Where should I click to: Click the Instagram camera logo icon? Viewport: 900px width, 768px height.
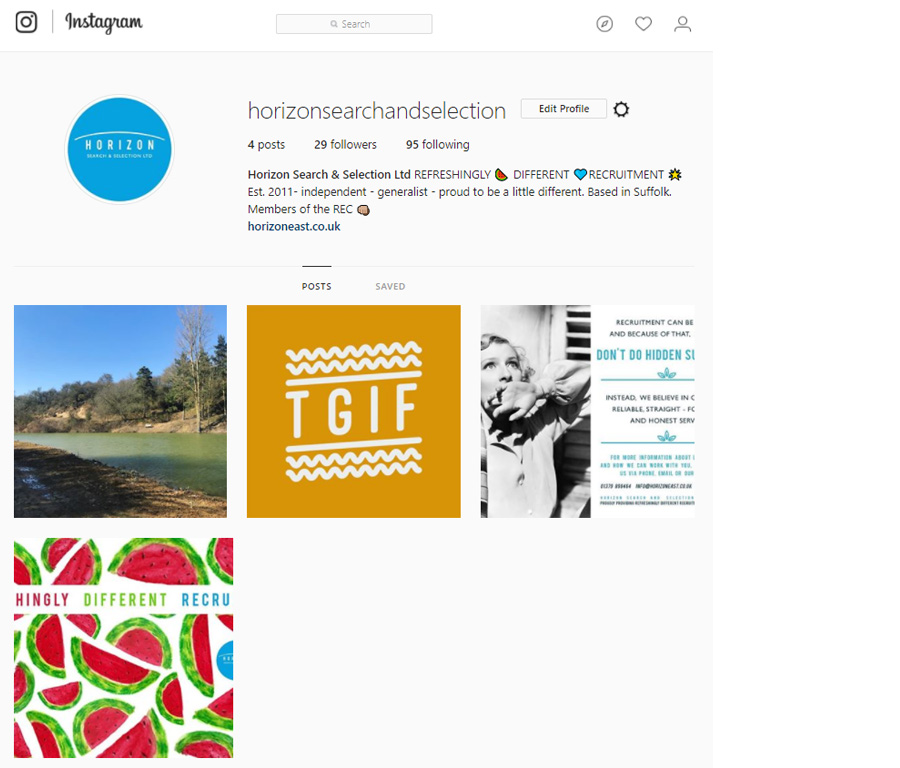(26, 22)
